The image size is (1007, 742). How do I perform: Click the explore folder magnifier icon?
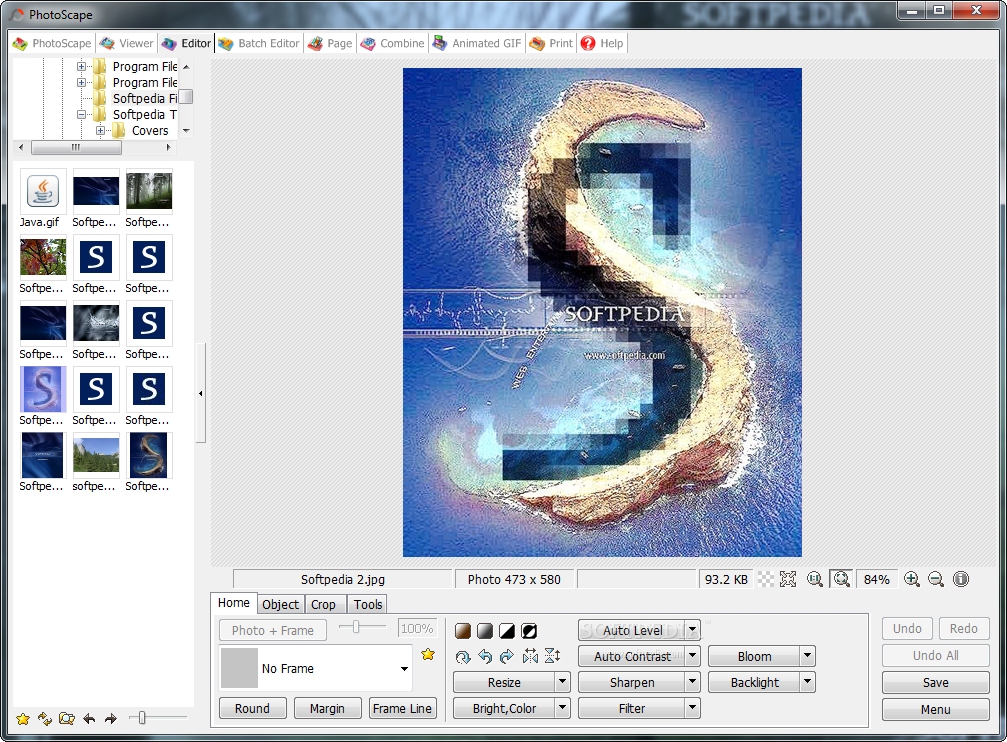pyautogui.click(x=67, y=719)
